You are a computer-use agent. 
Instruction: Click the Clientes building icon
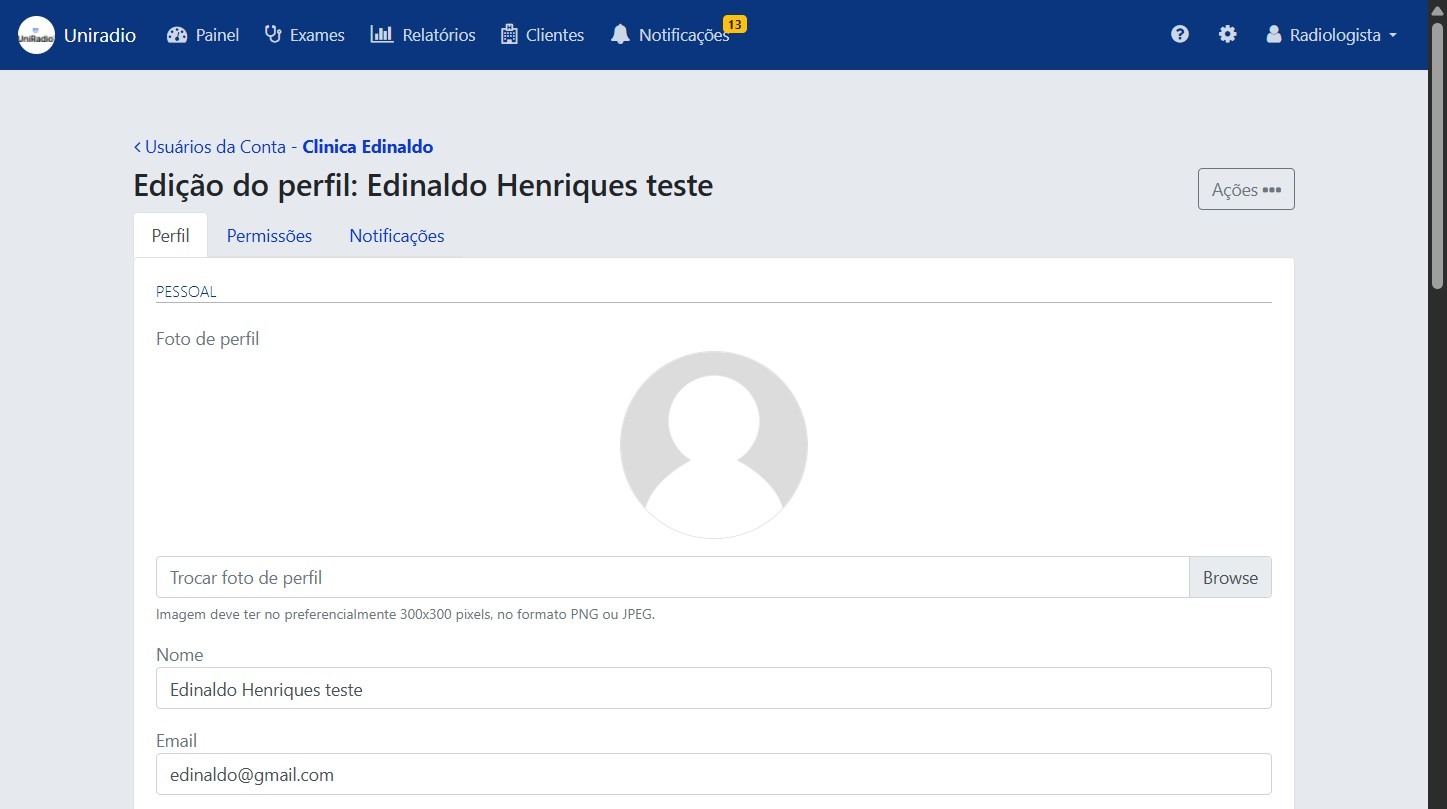509,34
